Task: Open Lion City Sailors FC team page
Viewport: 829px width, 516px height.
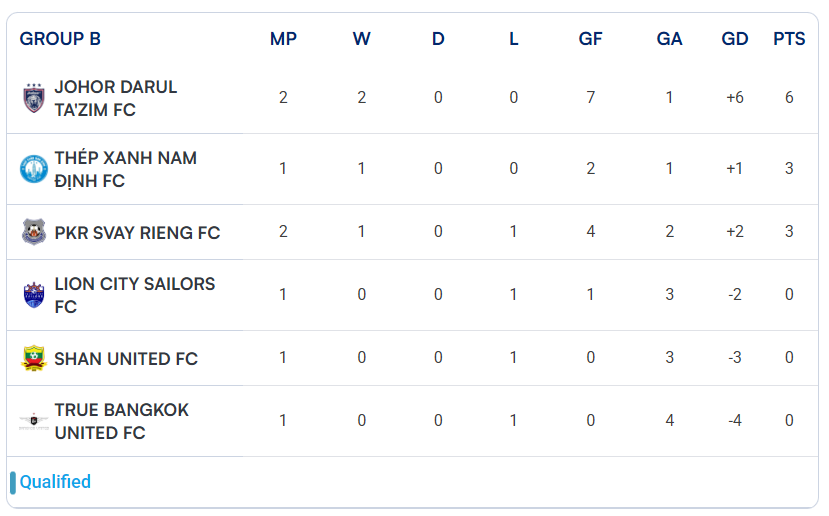Action: [x=134, y=295]
